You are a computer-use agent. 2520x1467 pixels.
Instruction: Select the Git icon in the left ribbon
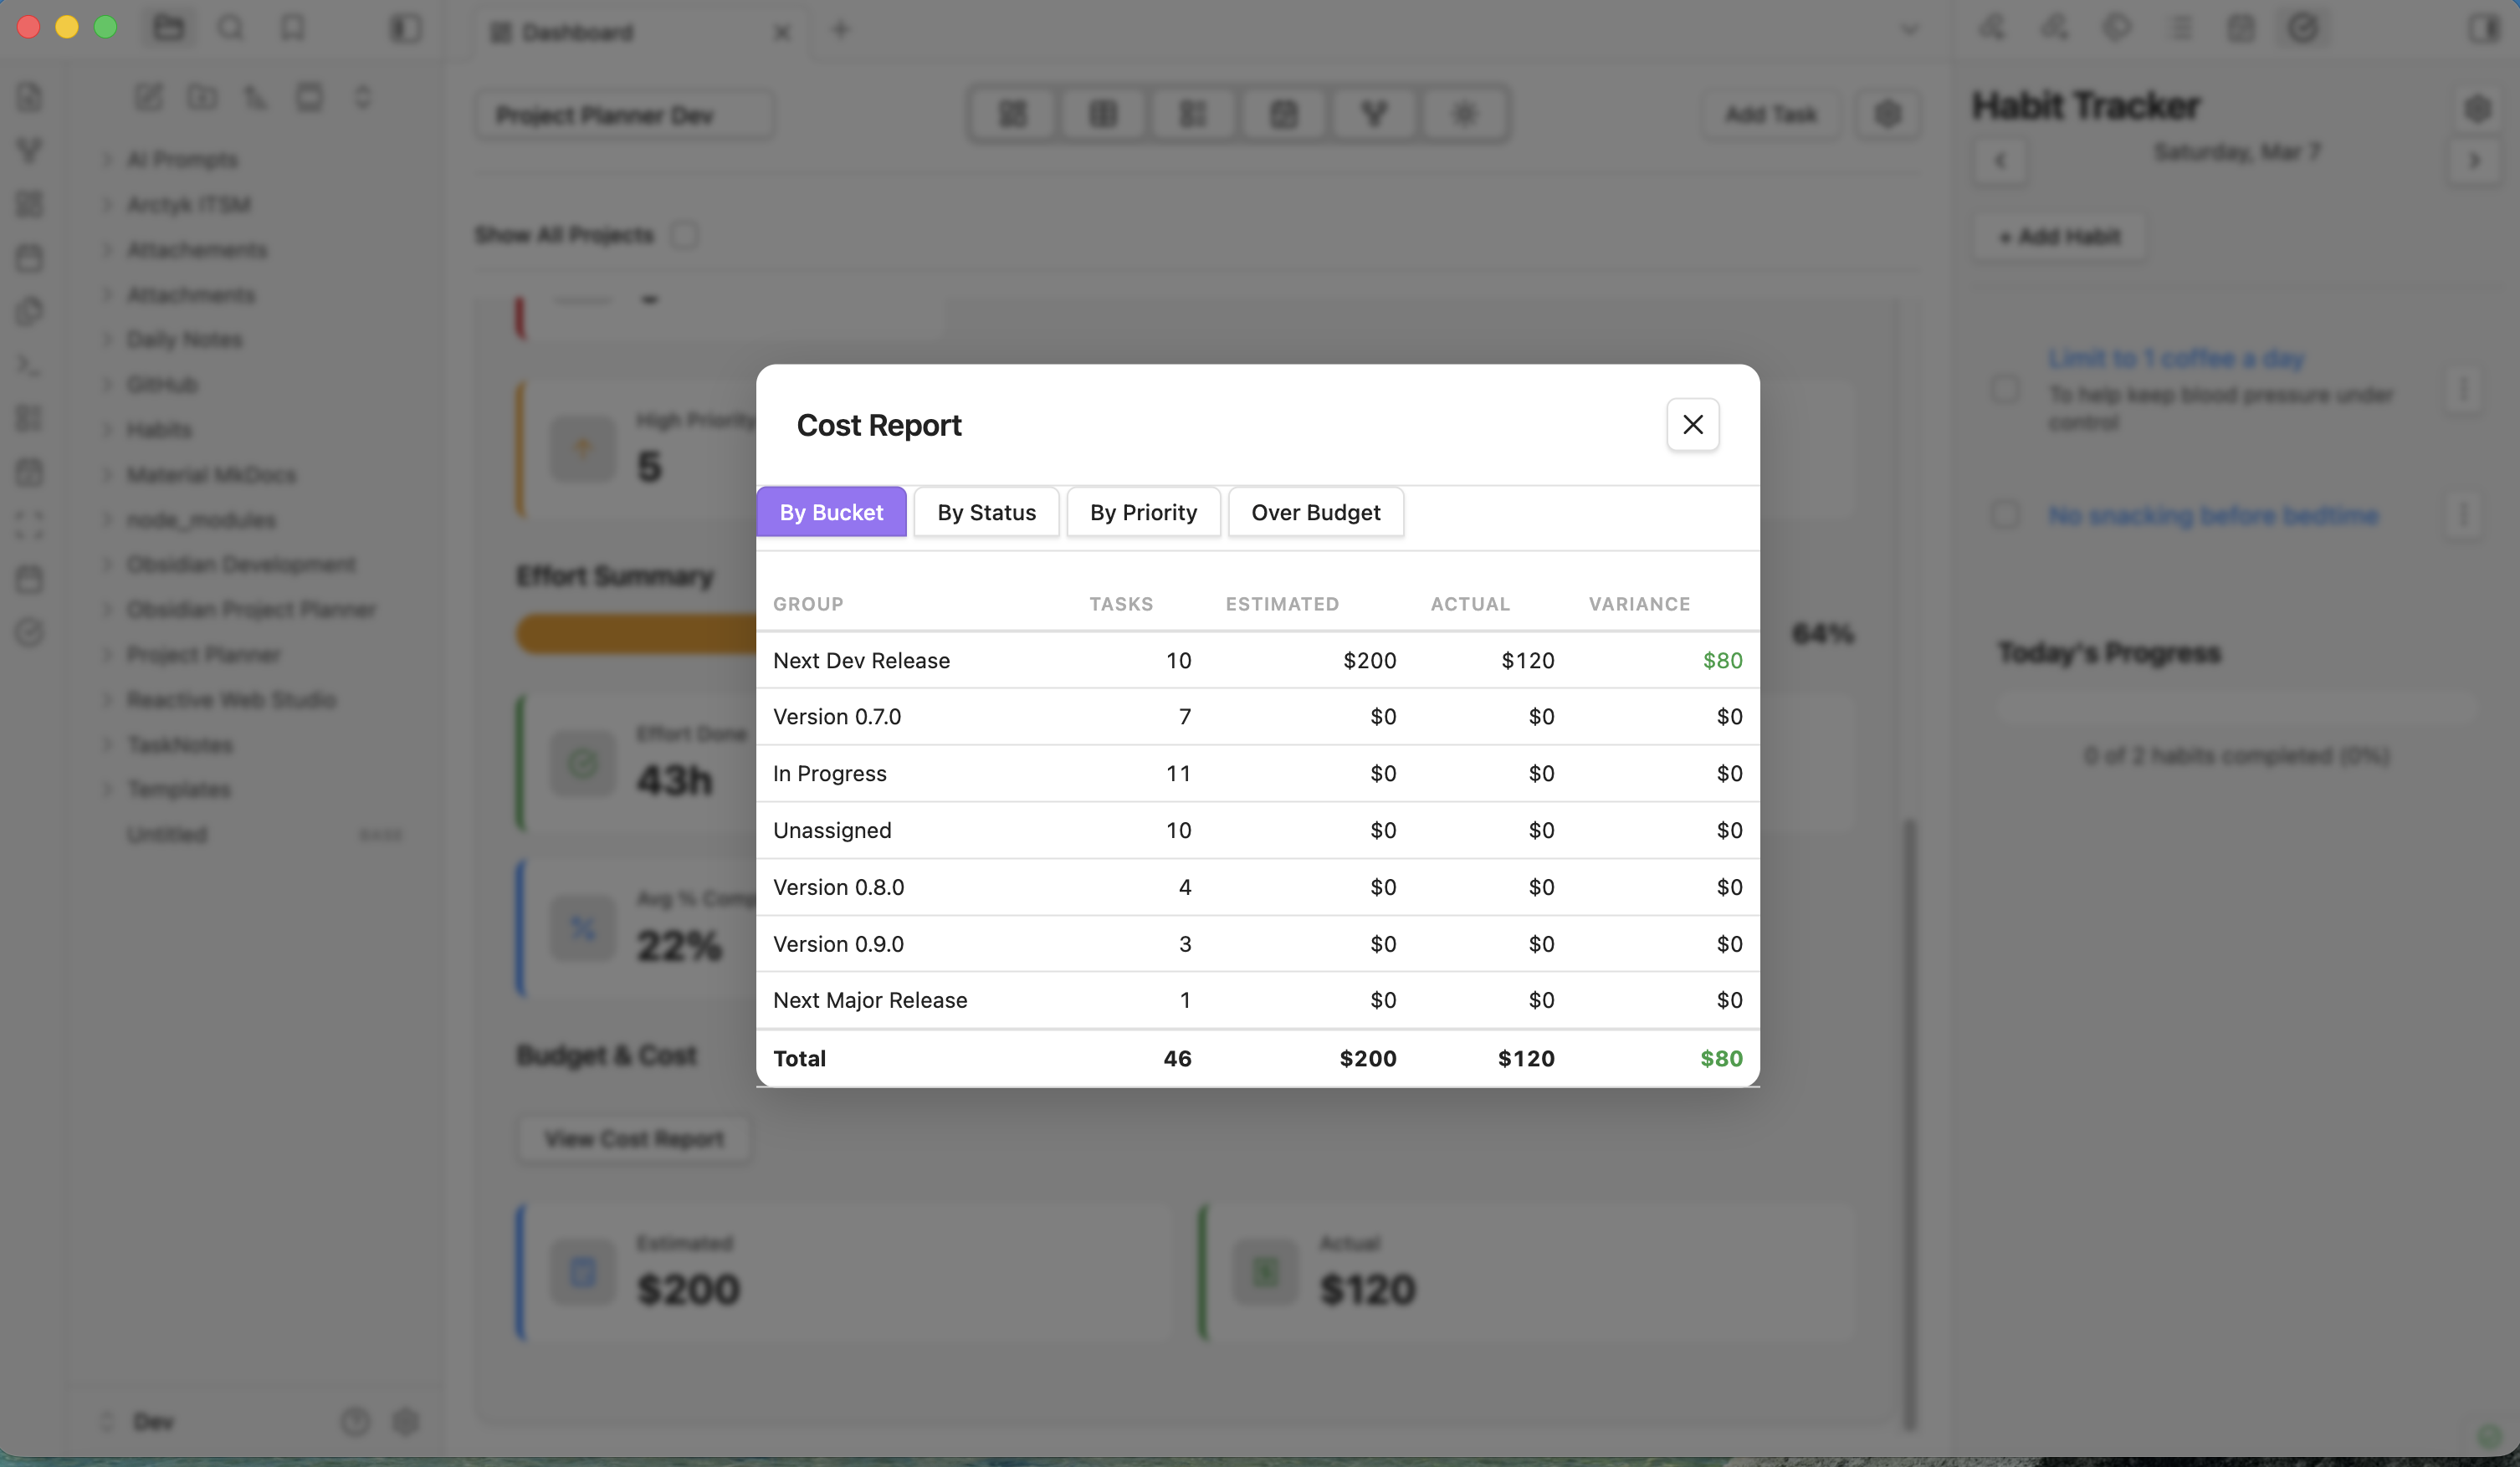click(x=29, y=150)
